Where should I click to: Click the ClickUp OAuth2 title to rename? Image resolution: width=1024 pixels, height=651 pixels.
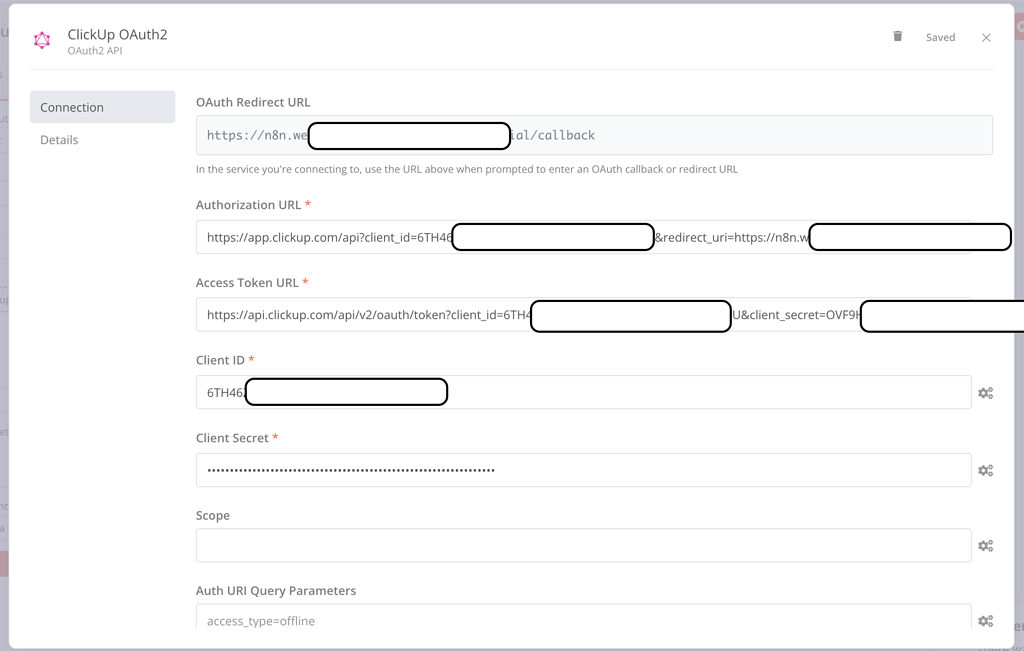click(116, 32)
